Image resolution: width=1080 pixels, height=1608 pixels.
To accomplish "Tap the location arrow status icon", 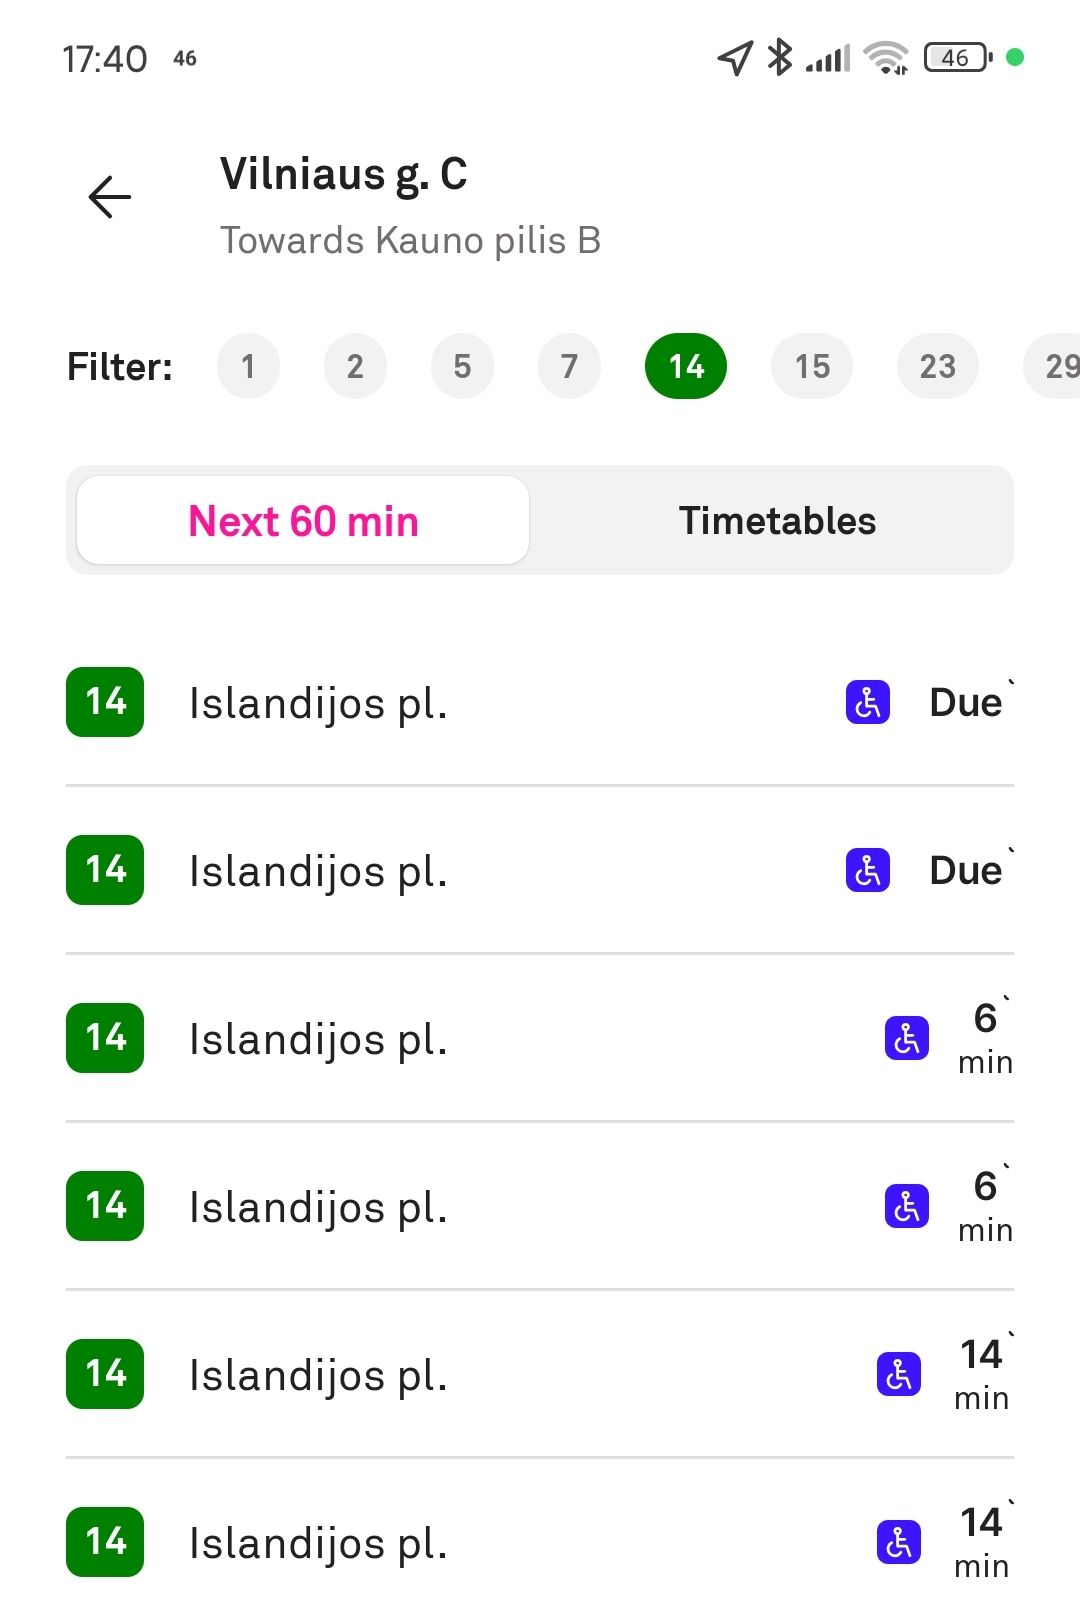I will click(735, 58).
